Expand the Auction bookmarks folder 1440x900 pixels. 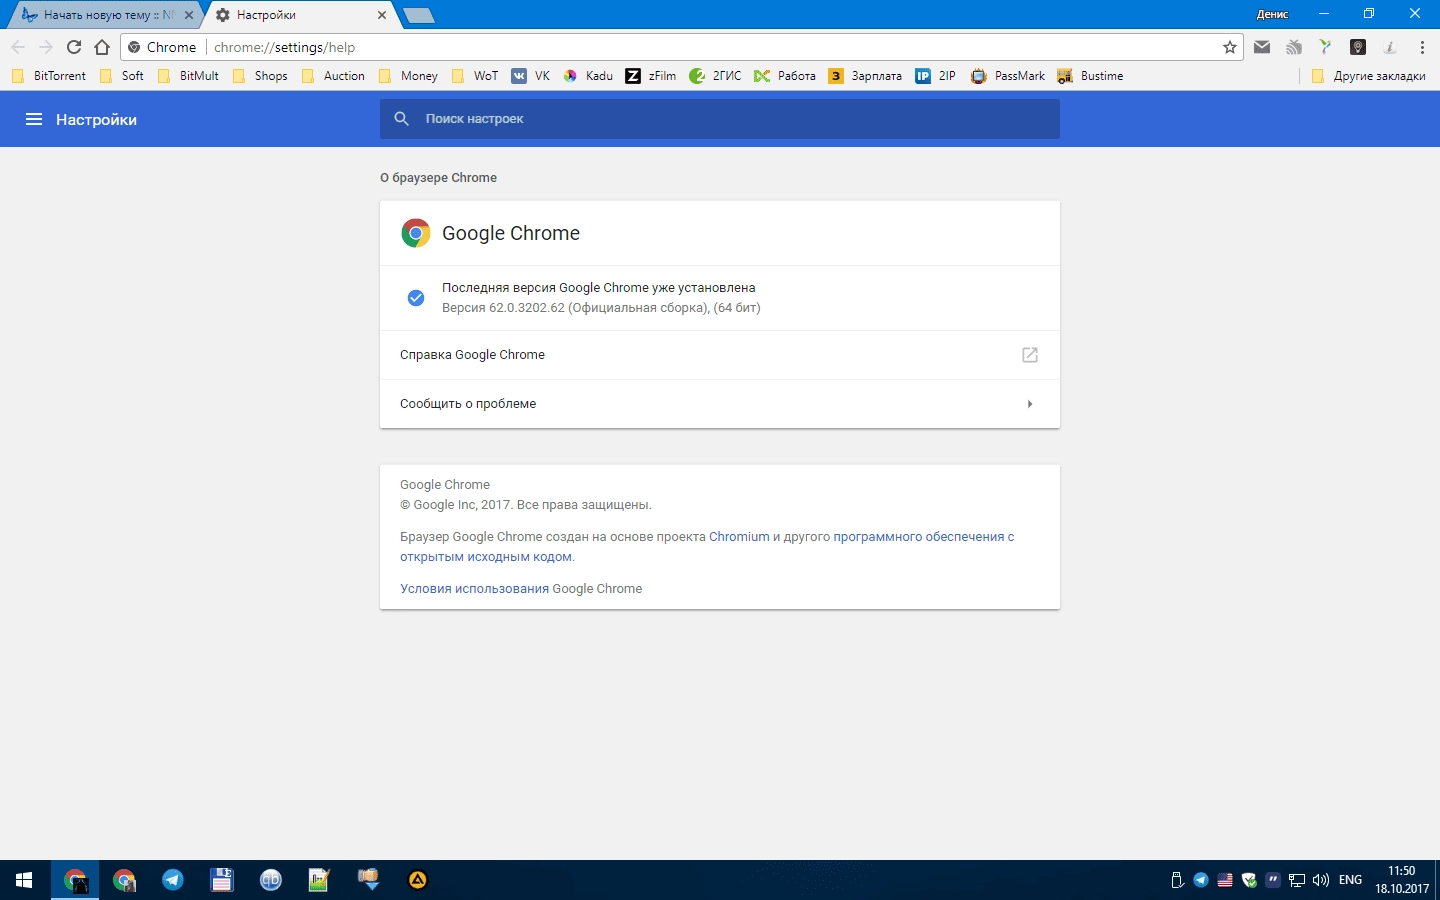[334, 76]
